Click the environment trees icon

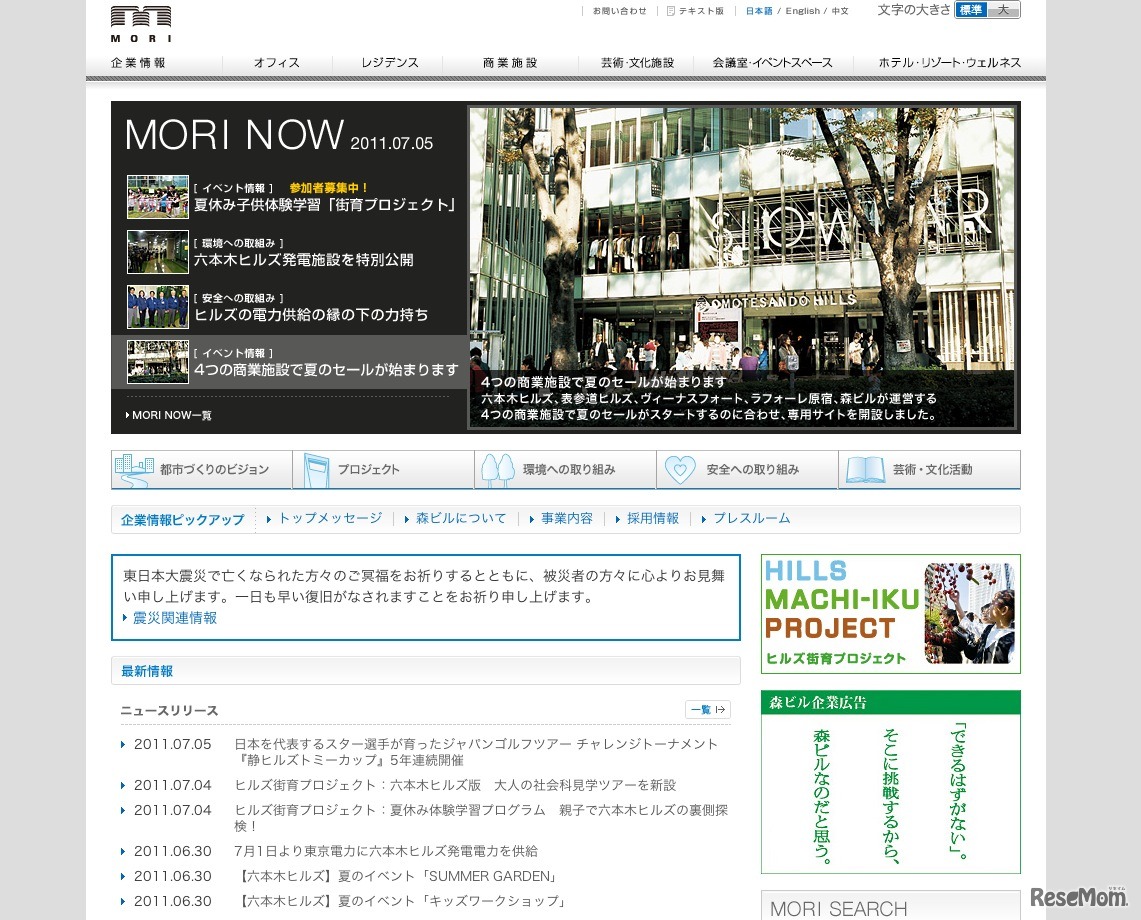[x=498, y=470]
